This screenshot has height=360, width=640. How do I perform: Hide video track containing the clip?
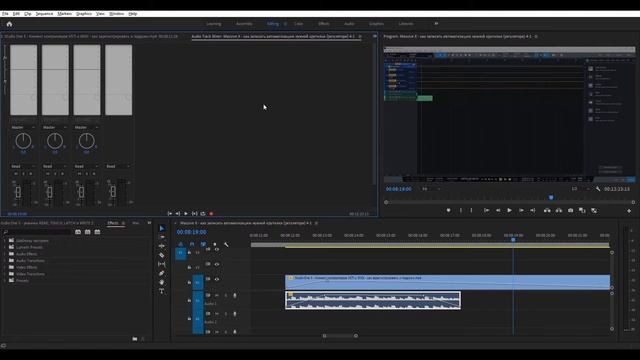click(x=217, y=280)
